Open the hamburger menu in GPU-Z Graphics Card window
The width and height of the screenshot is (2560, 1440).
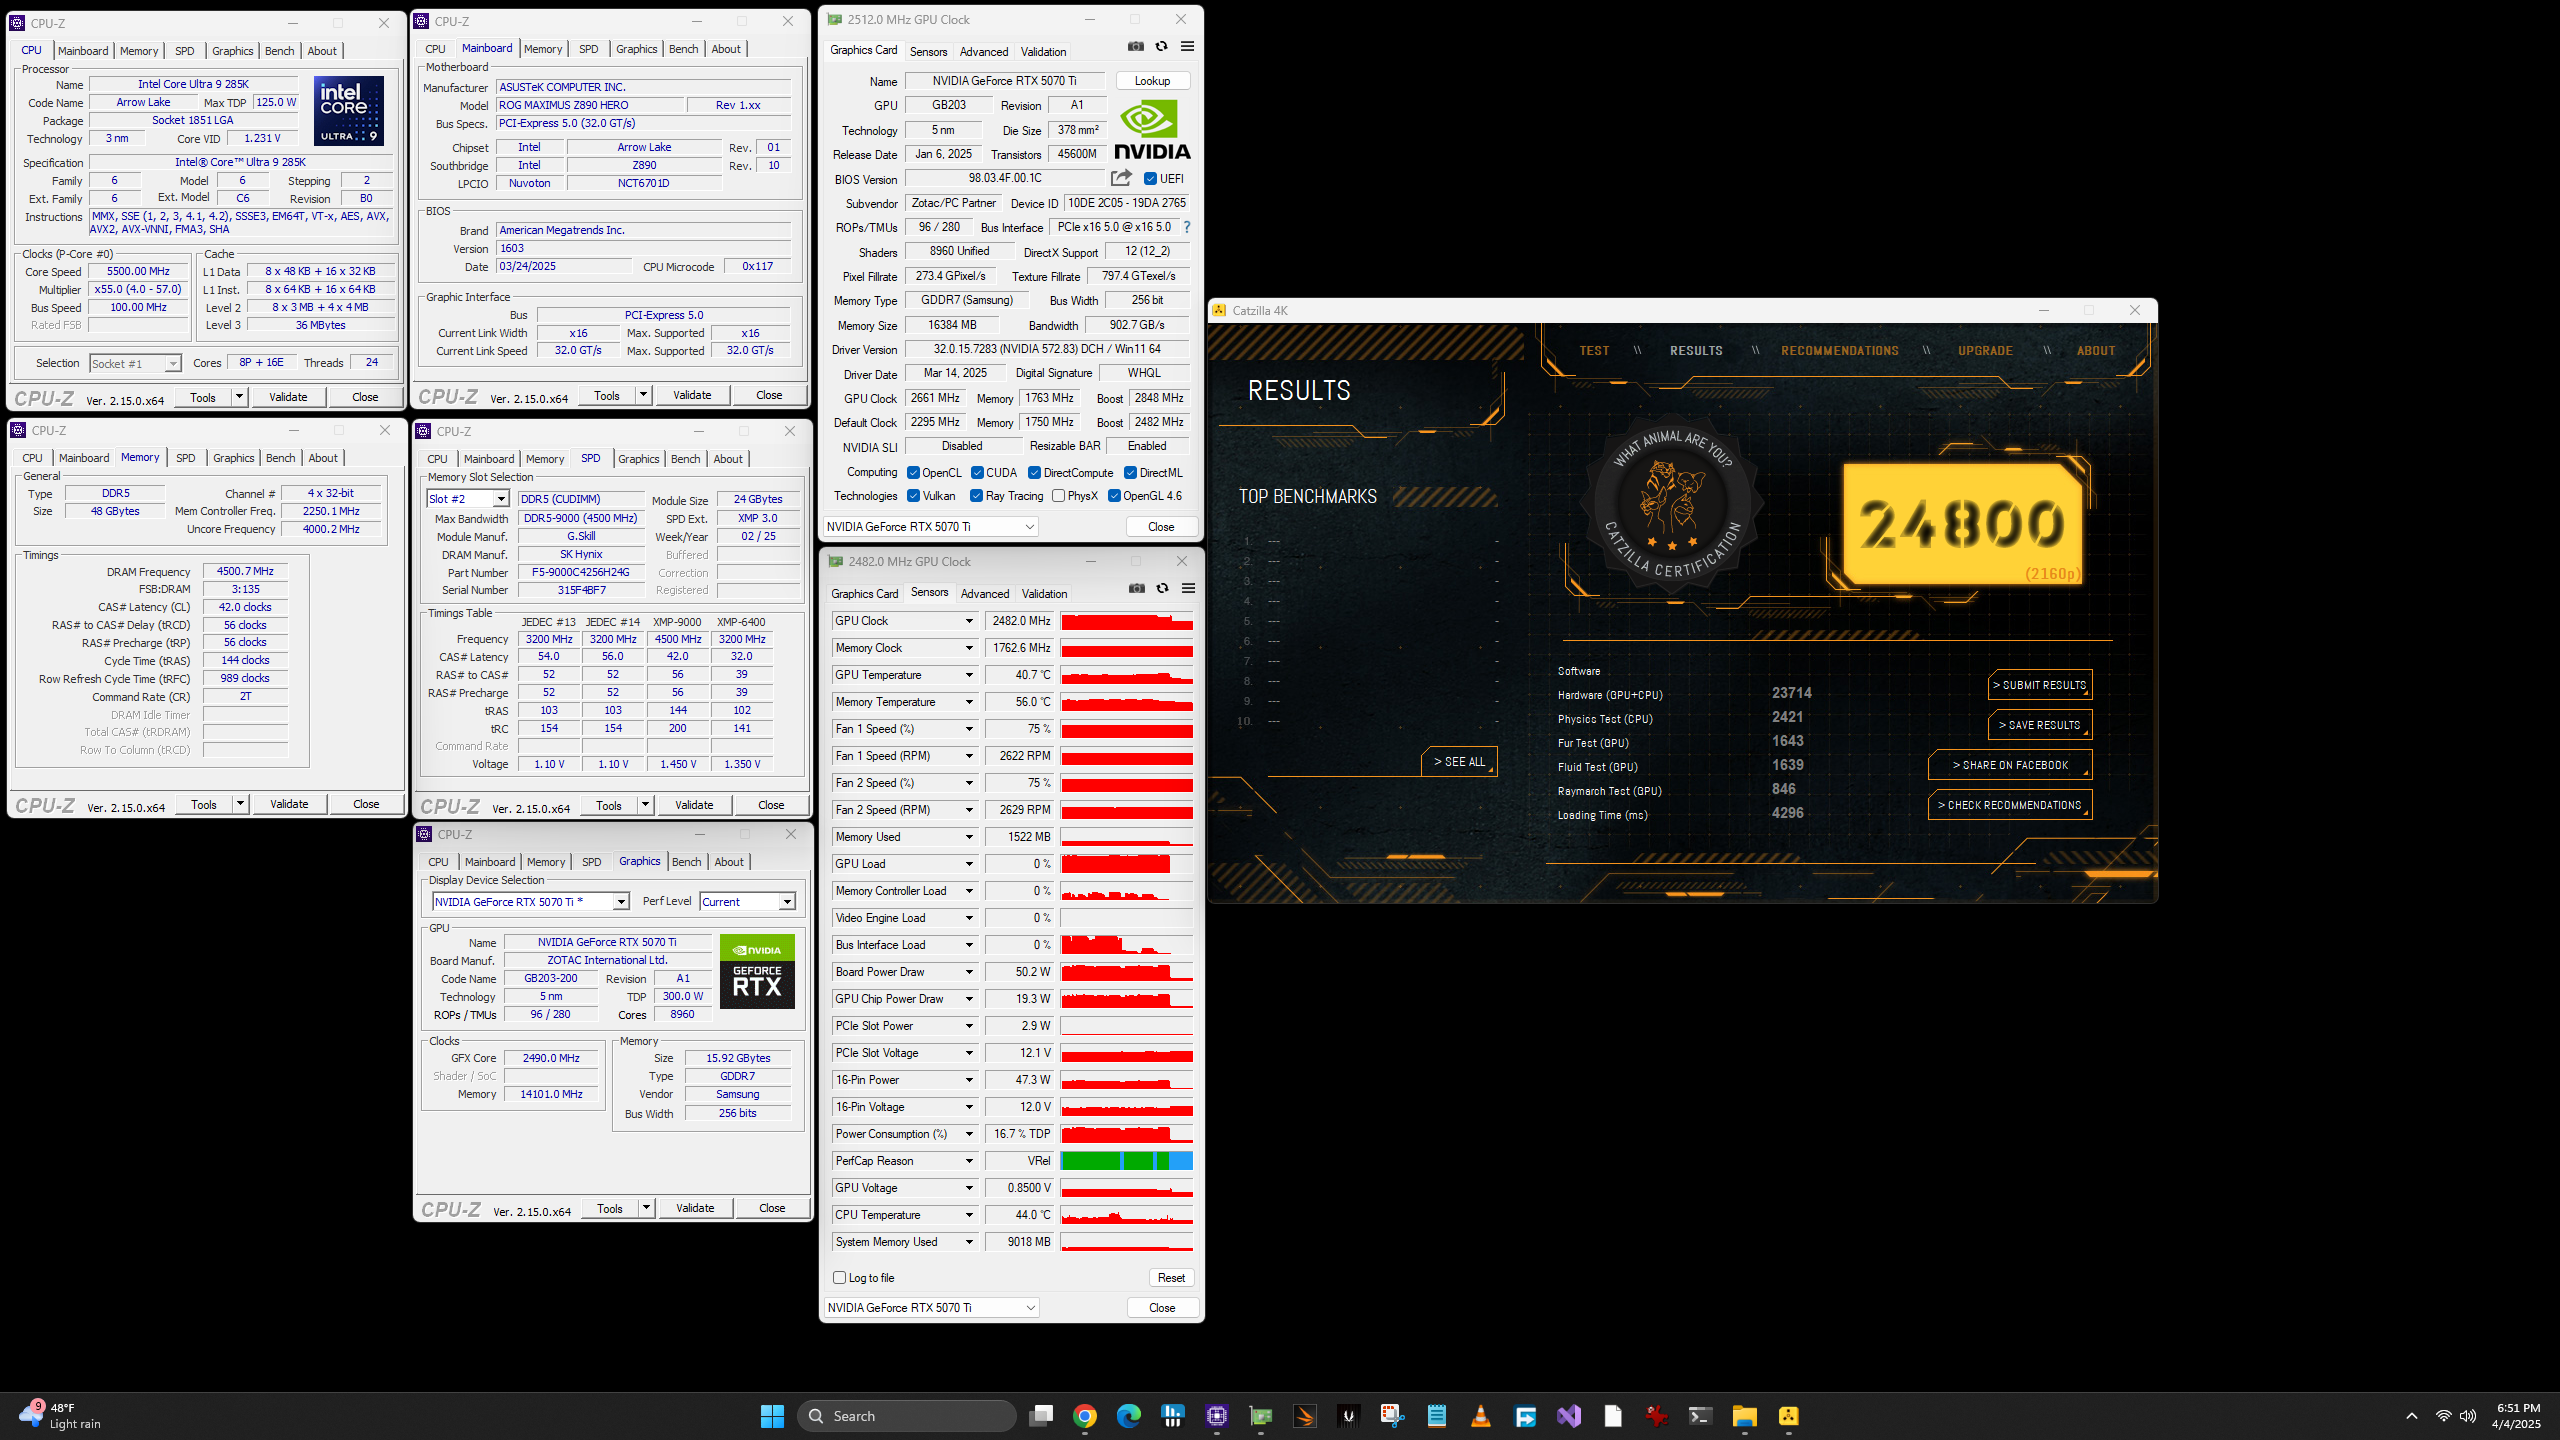(x=1187, y=46)
